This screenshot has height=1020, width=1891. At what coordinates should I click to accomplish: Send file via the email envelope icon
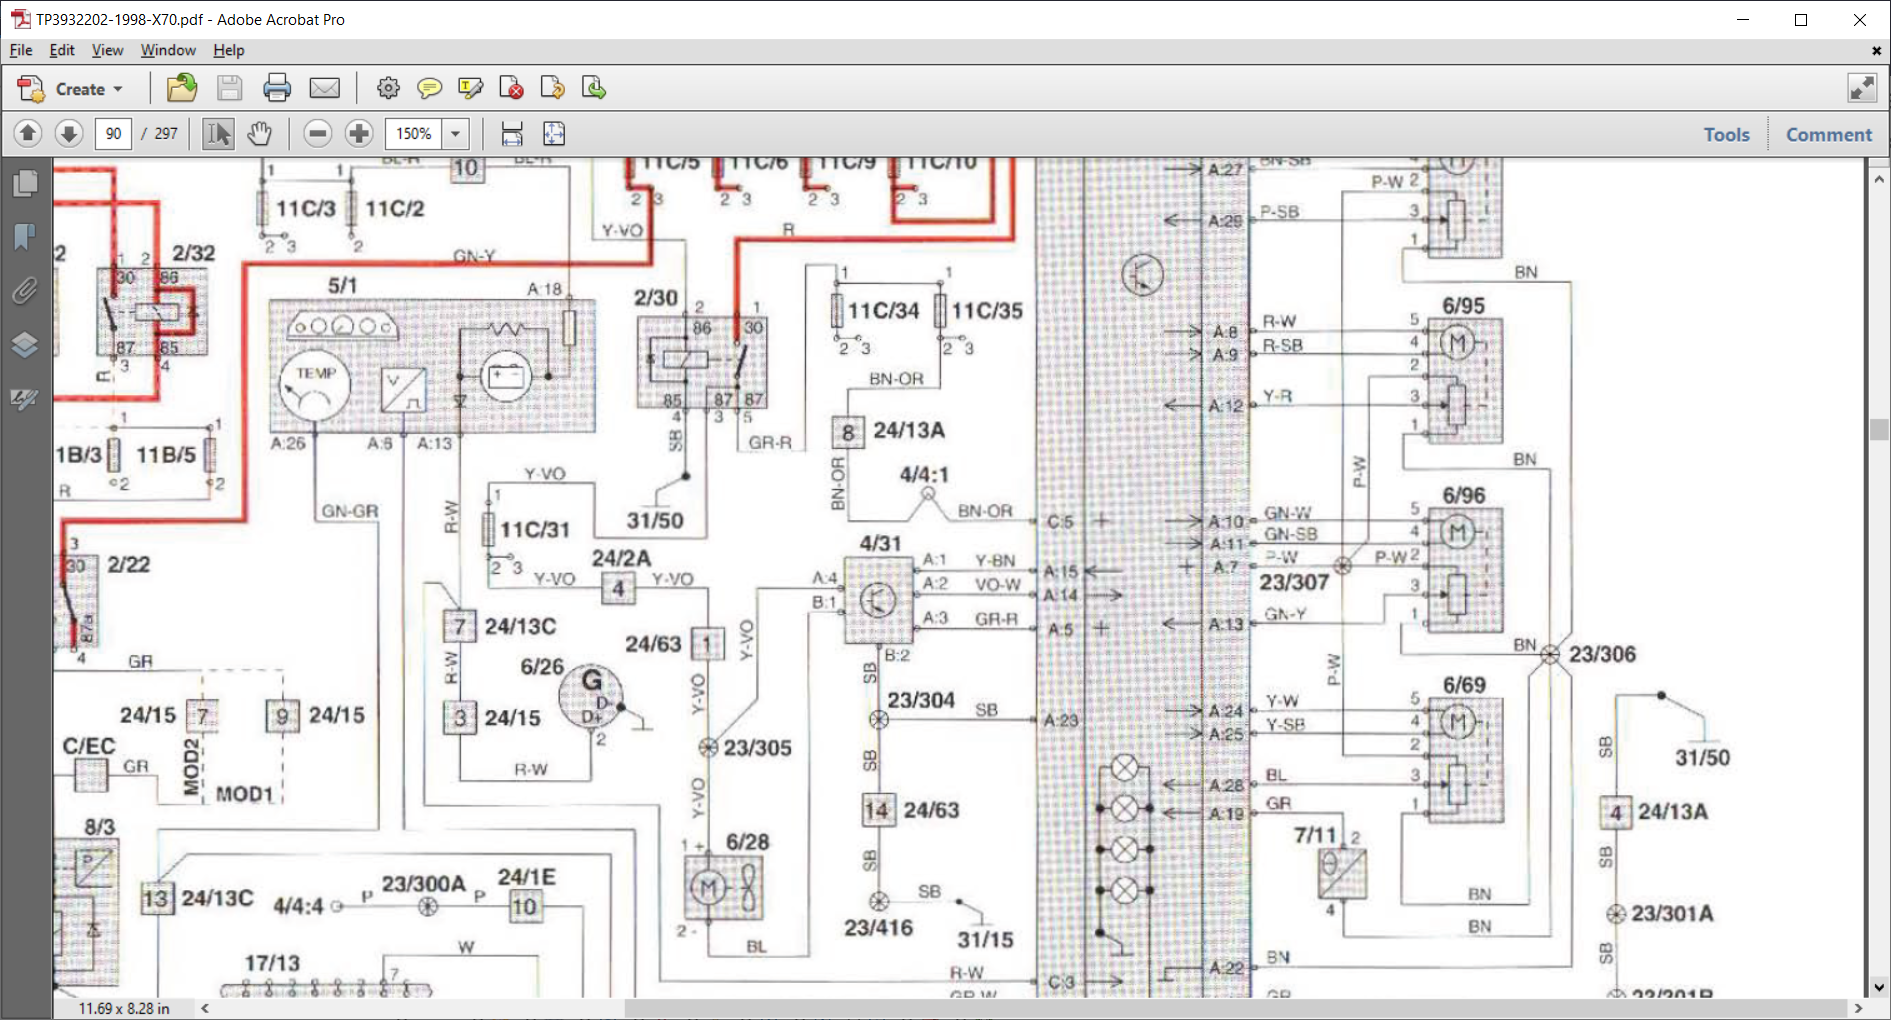tap(324, 89)
